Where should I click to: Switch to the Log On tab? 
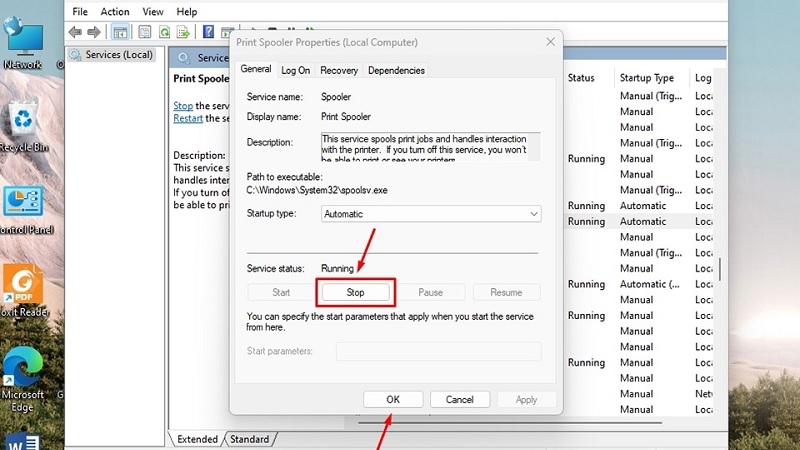(295, 70)
